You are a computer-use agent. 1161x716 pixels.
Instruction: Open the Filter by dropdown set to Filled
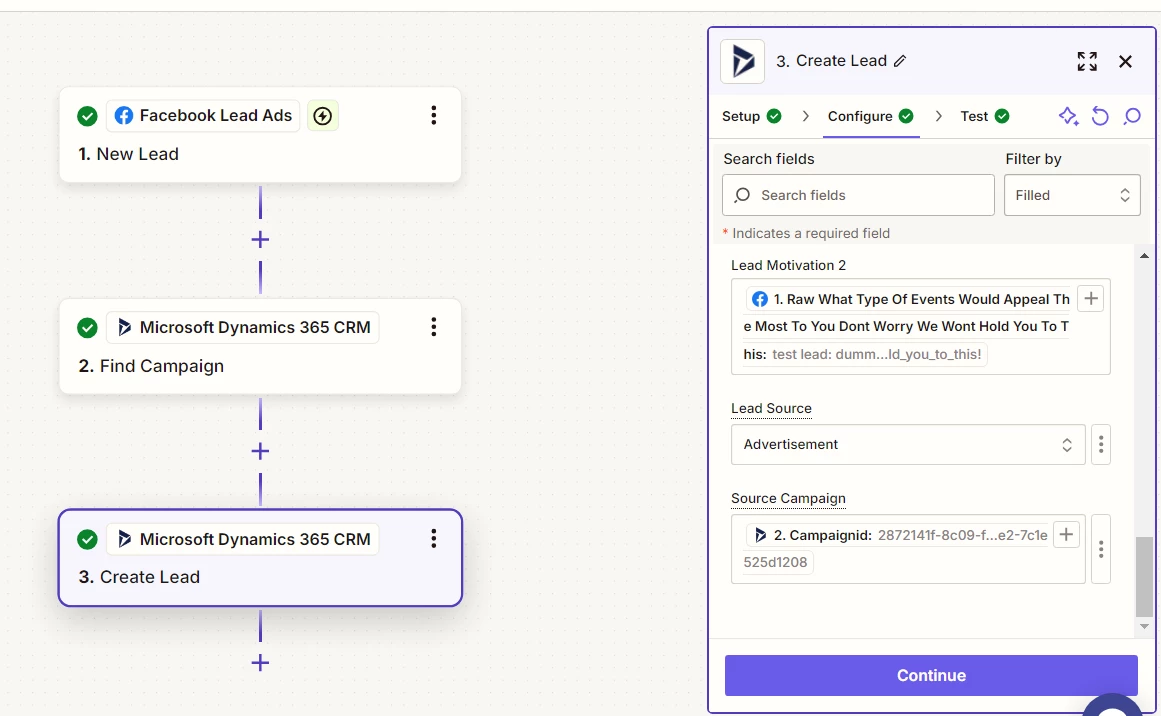1072,195
